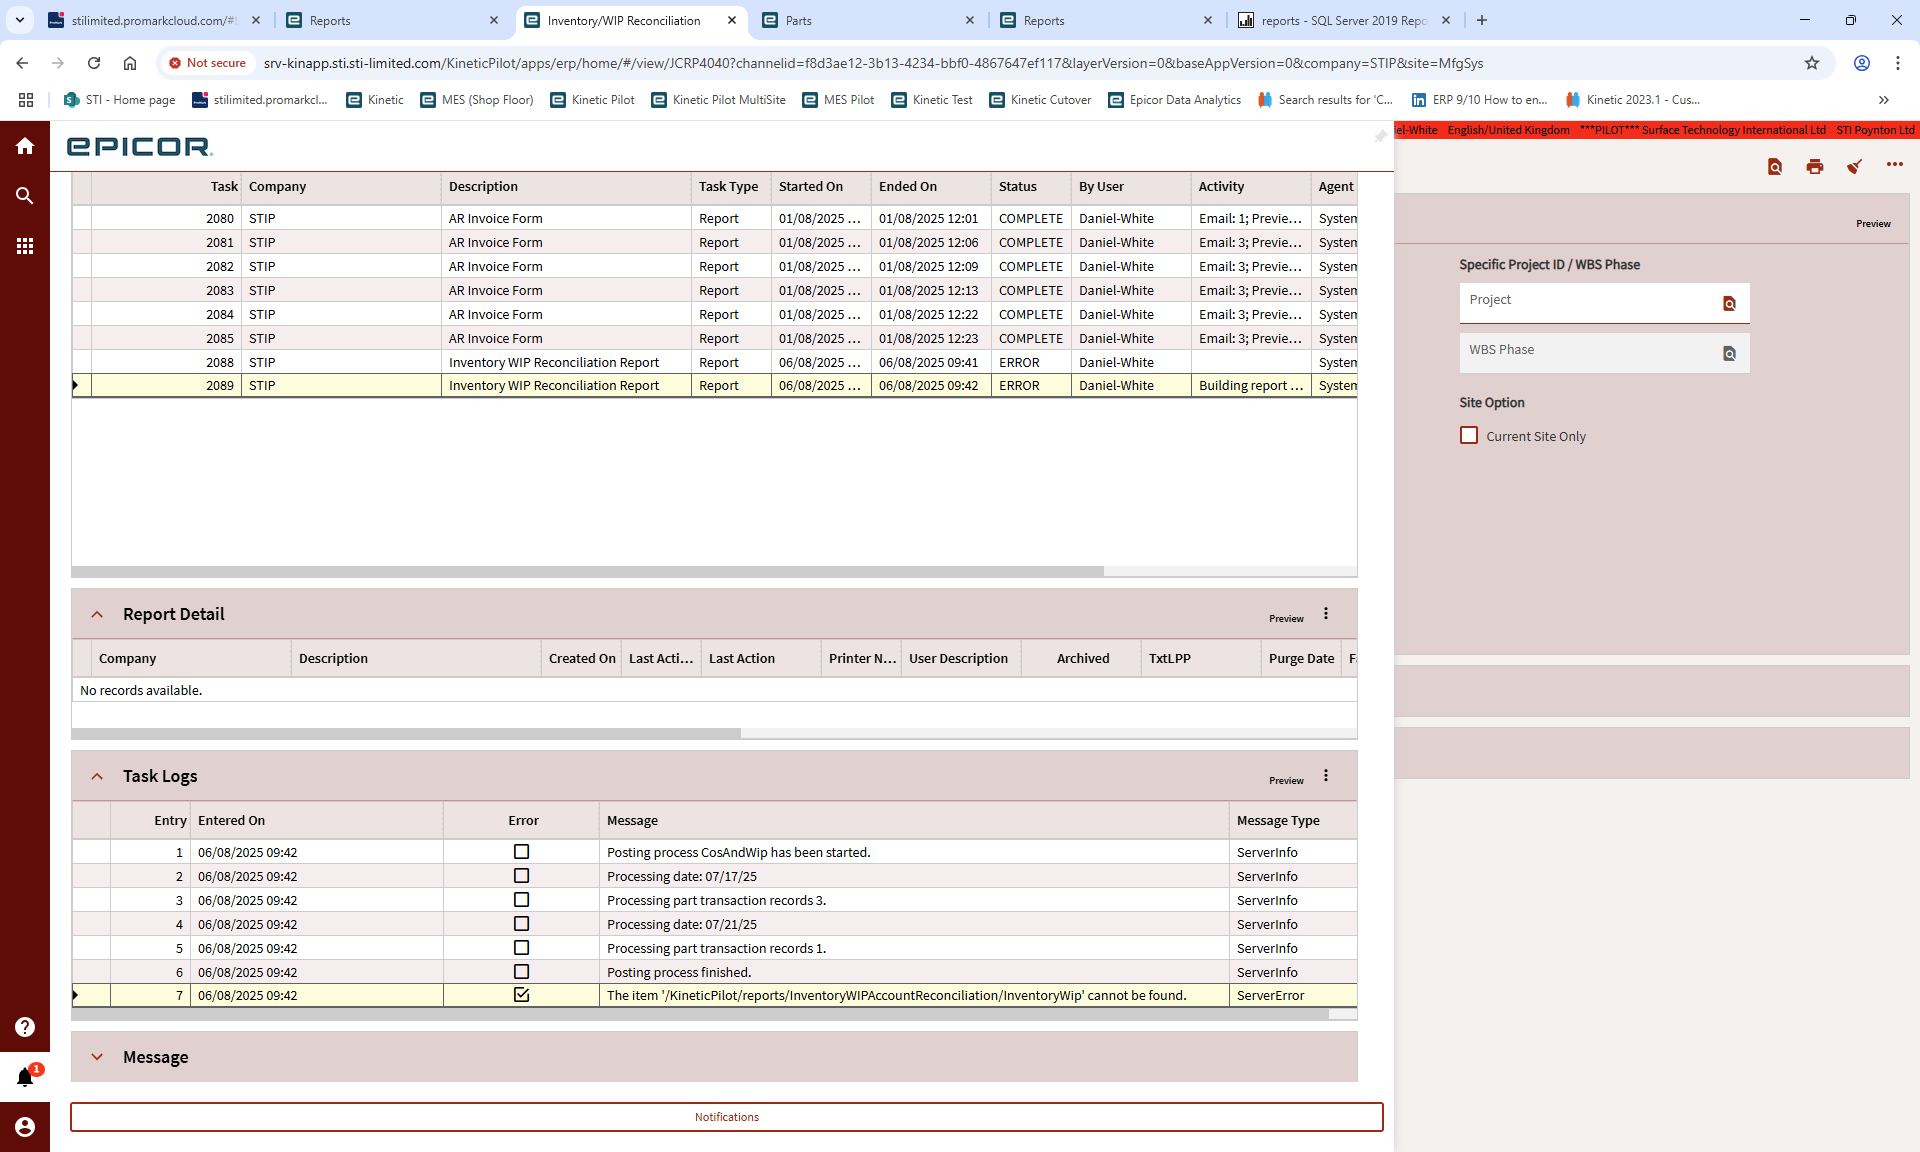Open the Epicor Home sidebar icon
The width and height of the screenshot is (1920, 1152).
pos(25,146)
